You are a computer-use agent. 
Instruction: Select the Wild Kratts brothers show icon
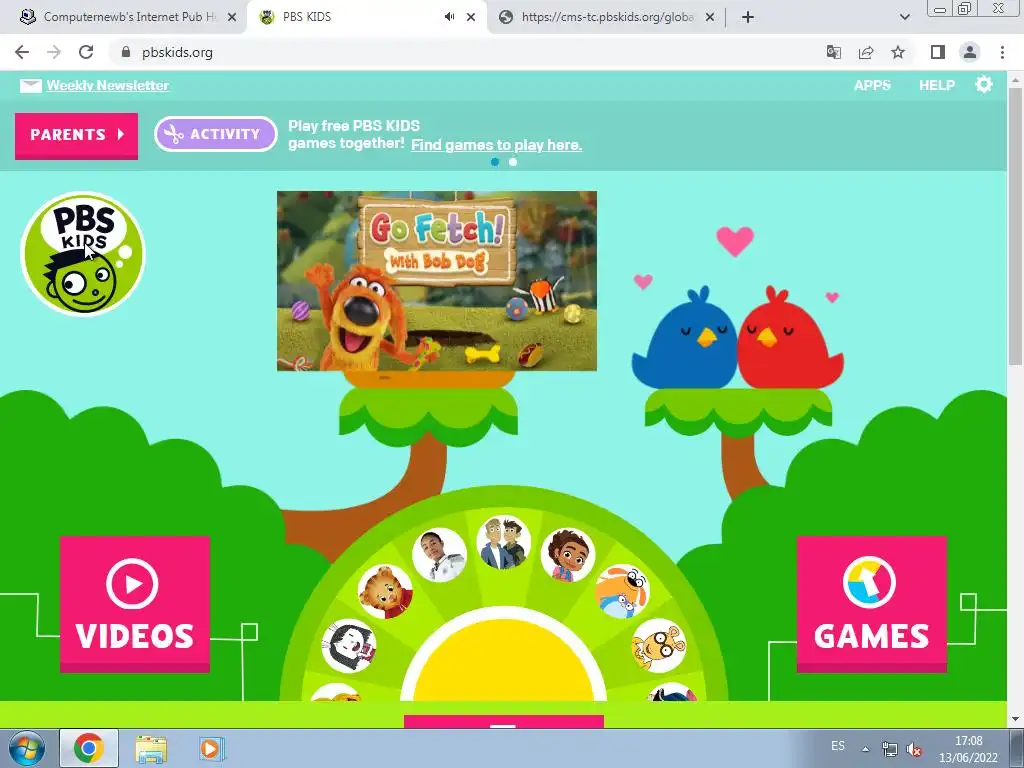(x=504, y=543)
